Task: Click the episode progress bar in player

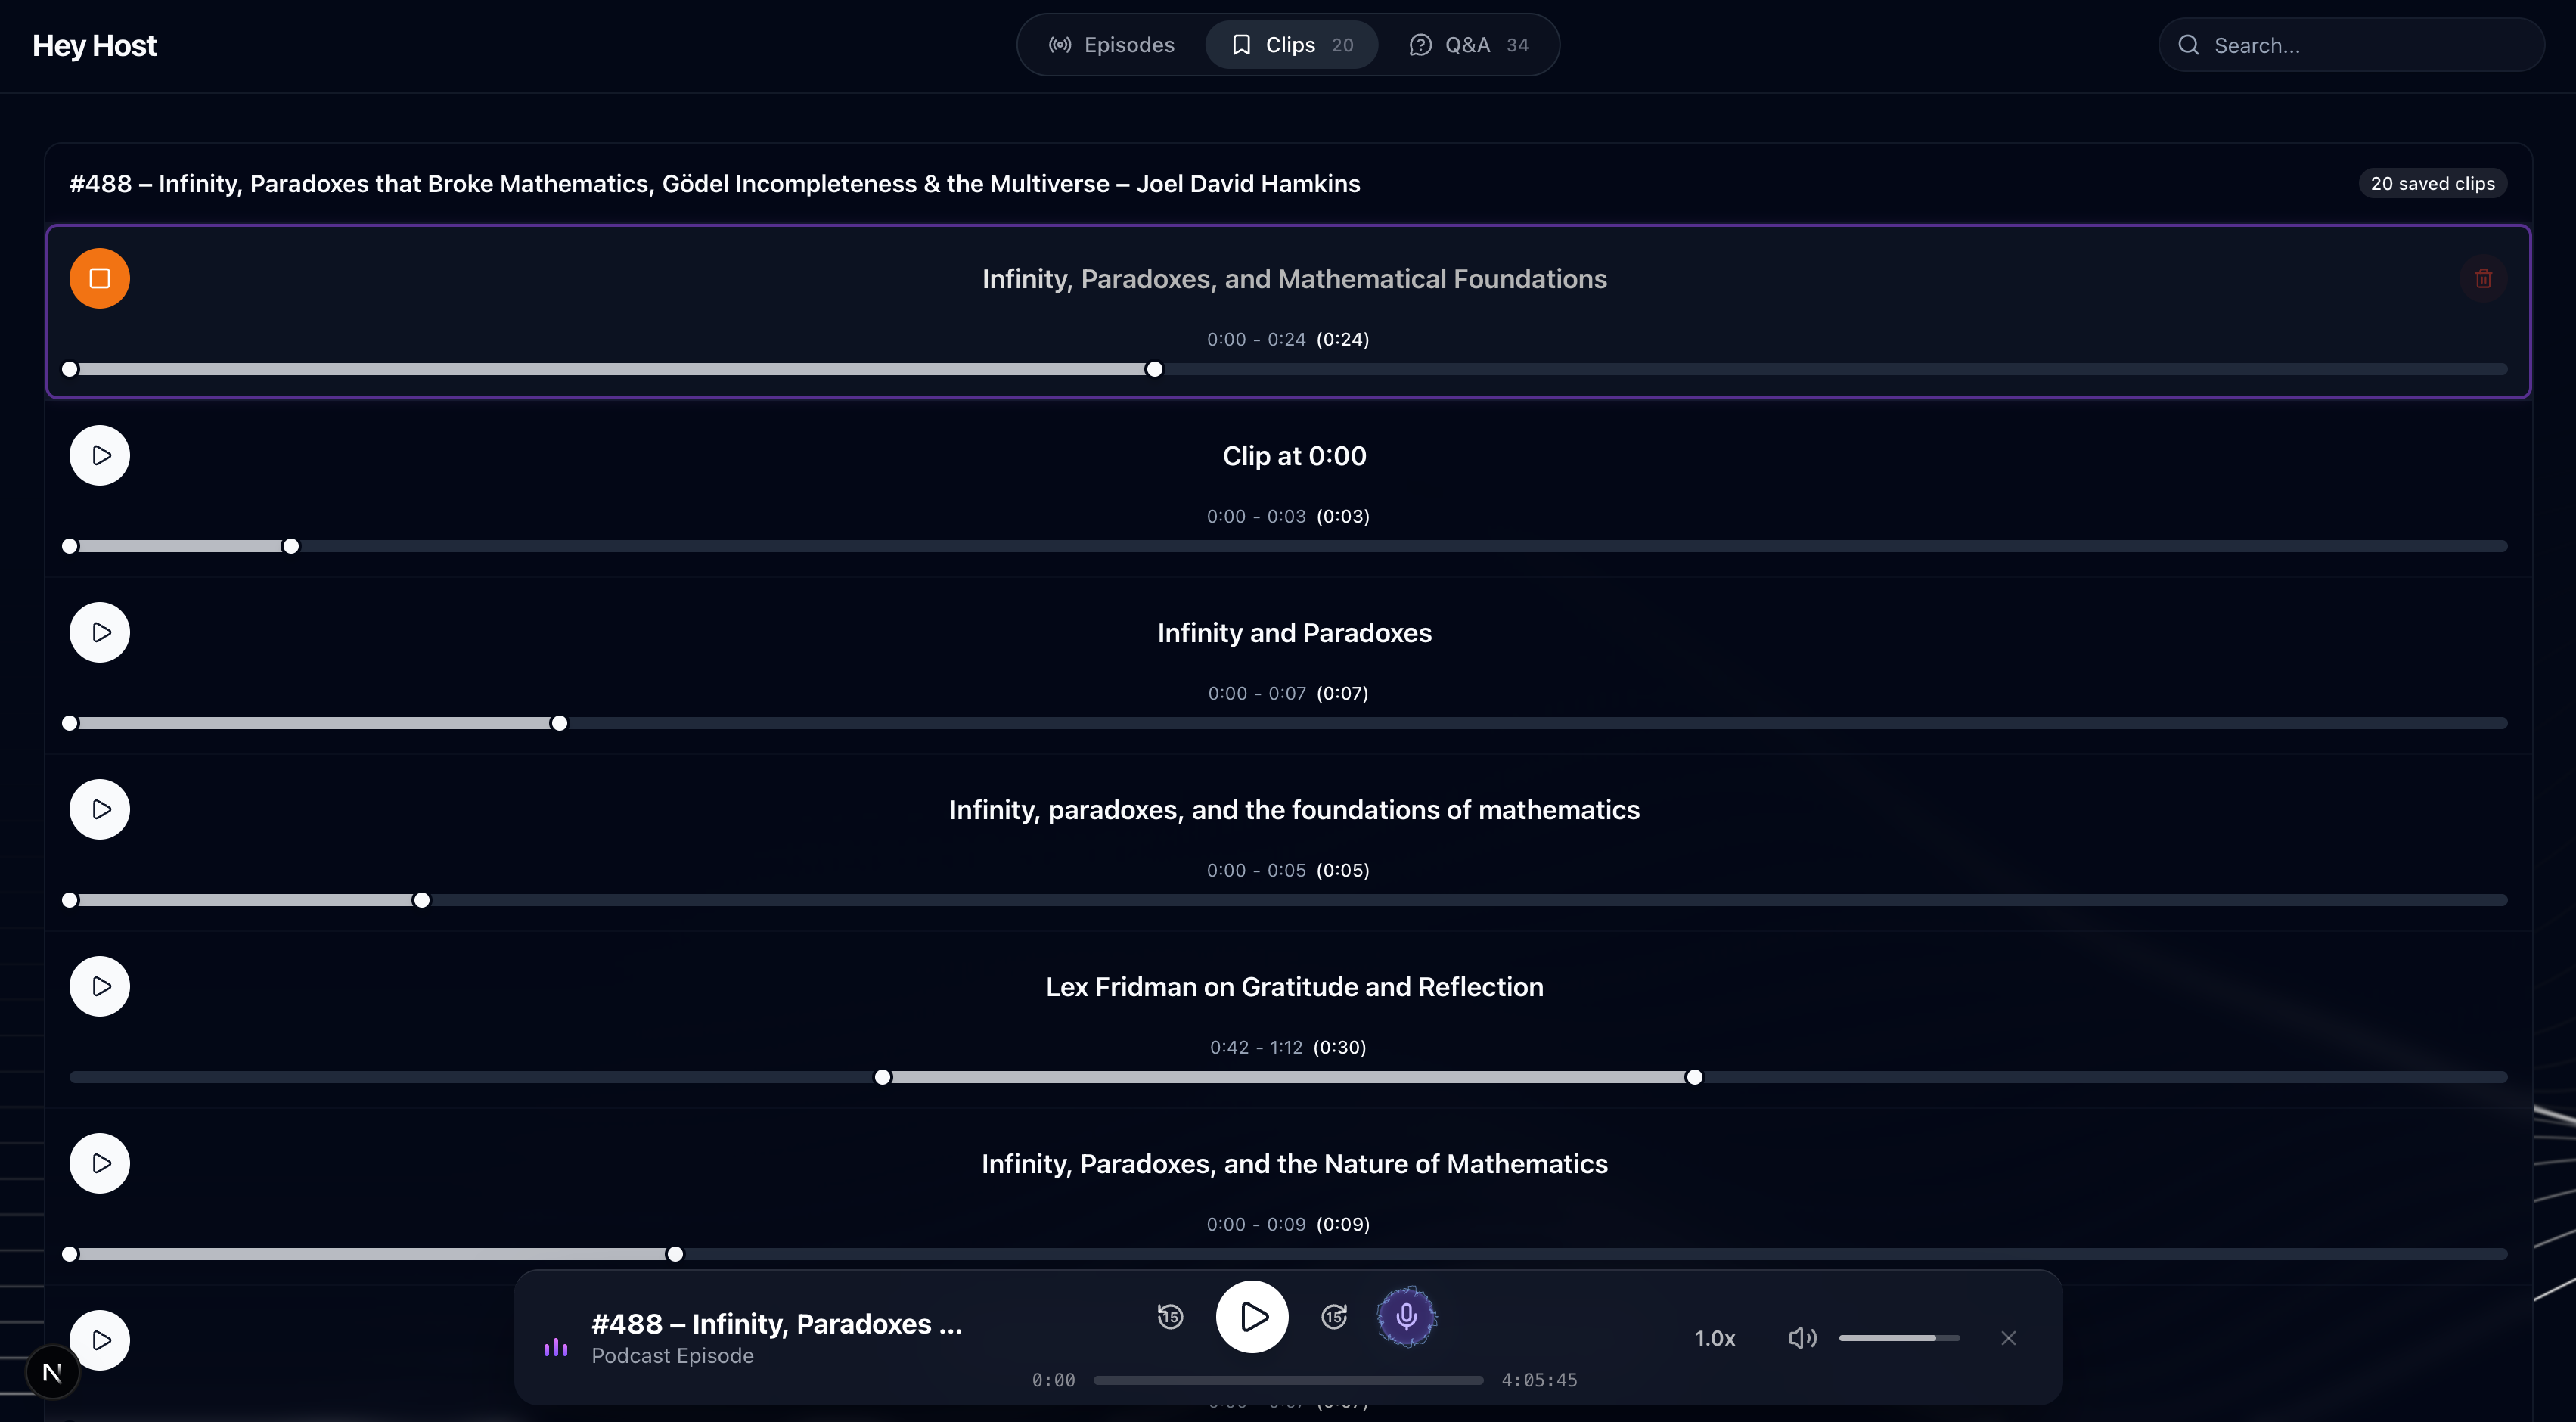Action: click(x=1288, y=1380)
